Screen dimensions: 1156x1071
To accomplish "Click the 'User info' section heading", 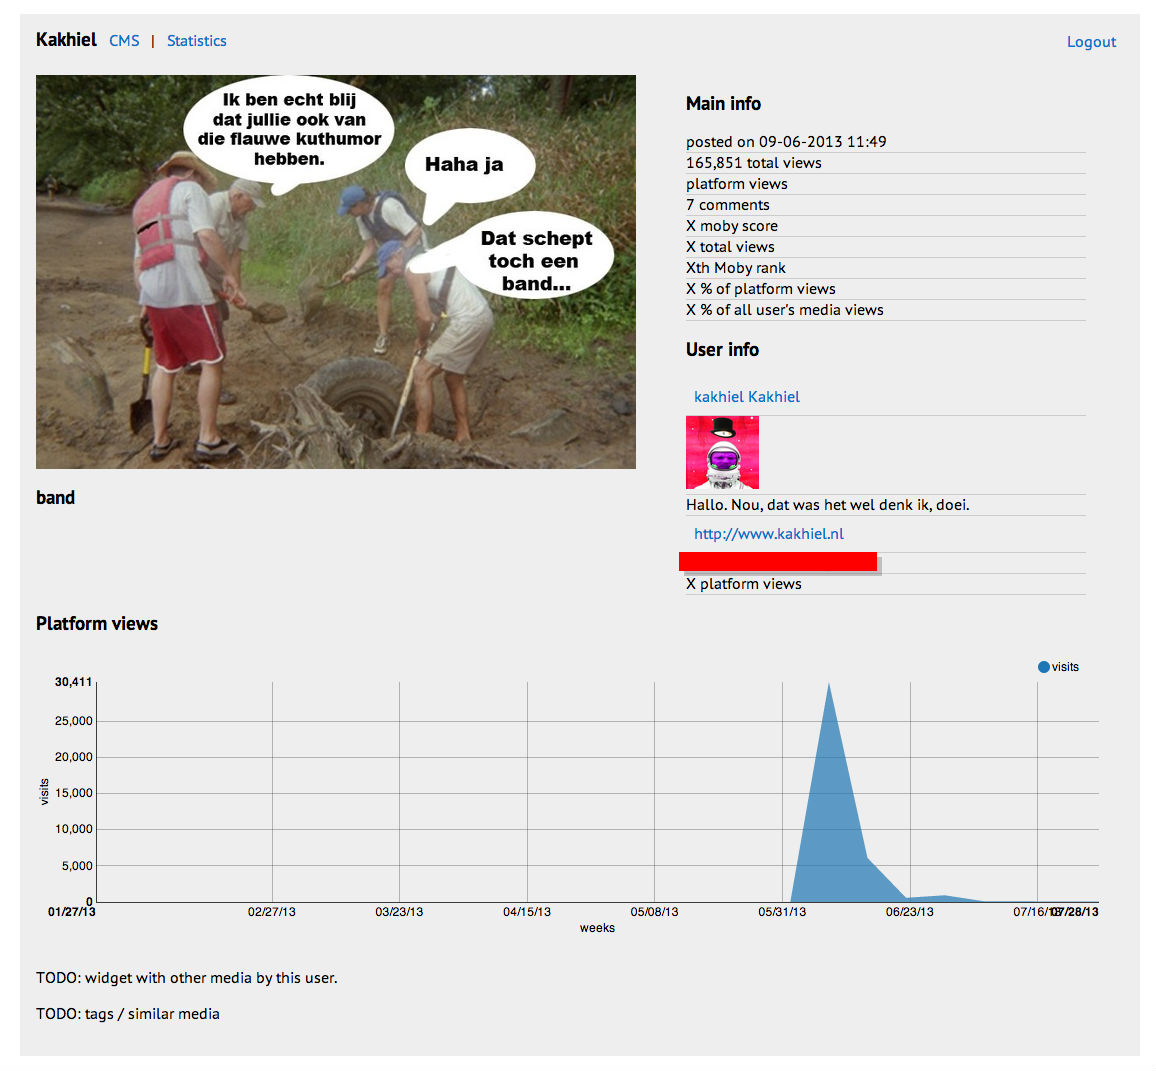I will click(722, 350).
